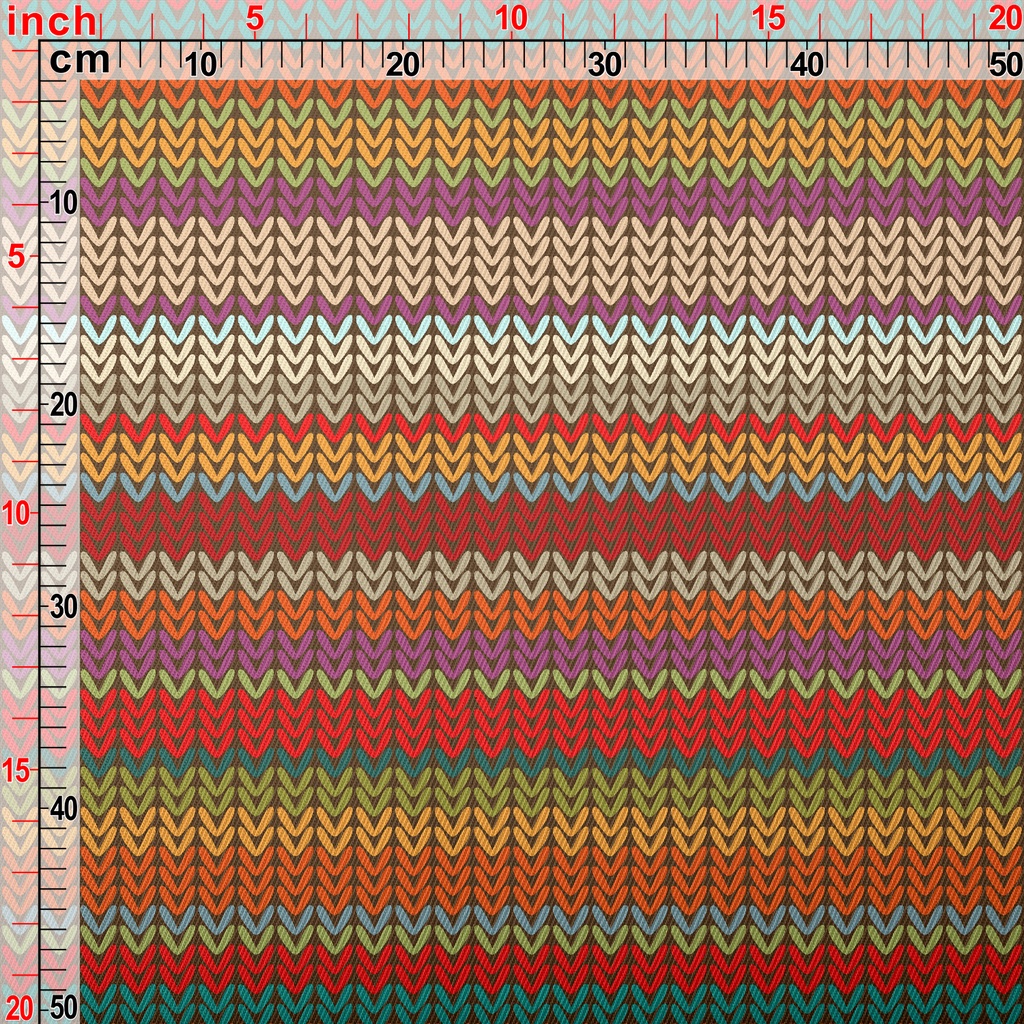
Task: Click the red "inch" unit label
Action: (52, 21)
